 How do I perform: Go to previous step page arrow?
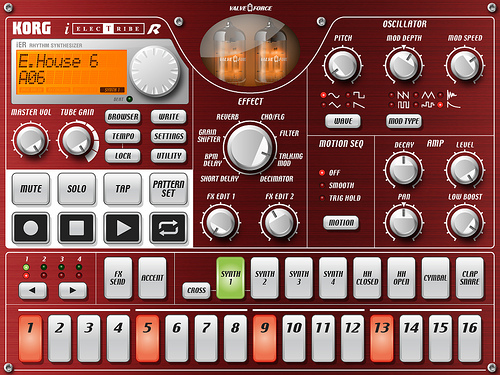[x=32, y=290]
